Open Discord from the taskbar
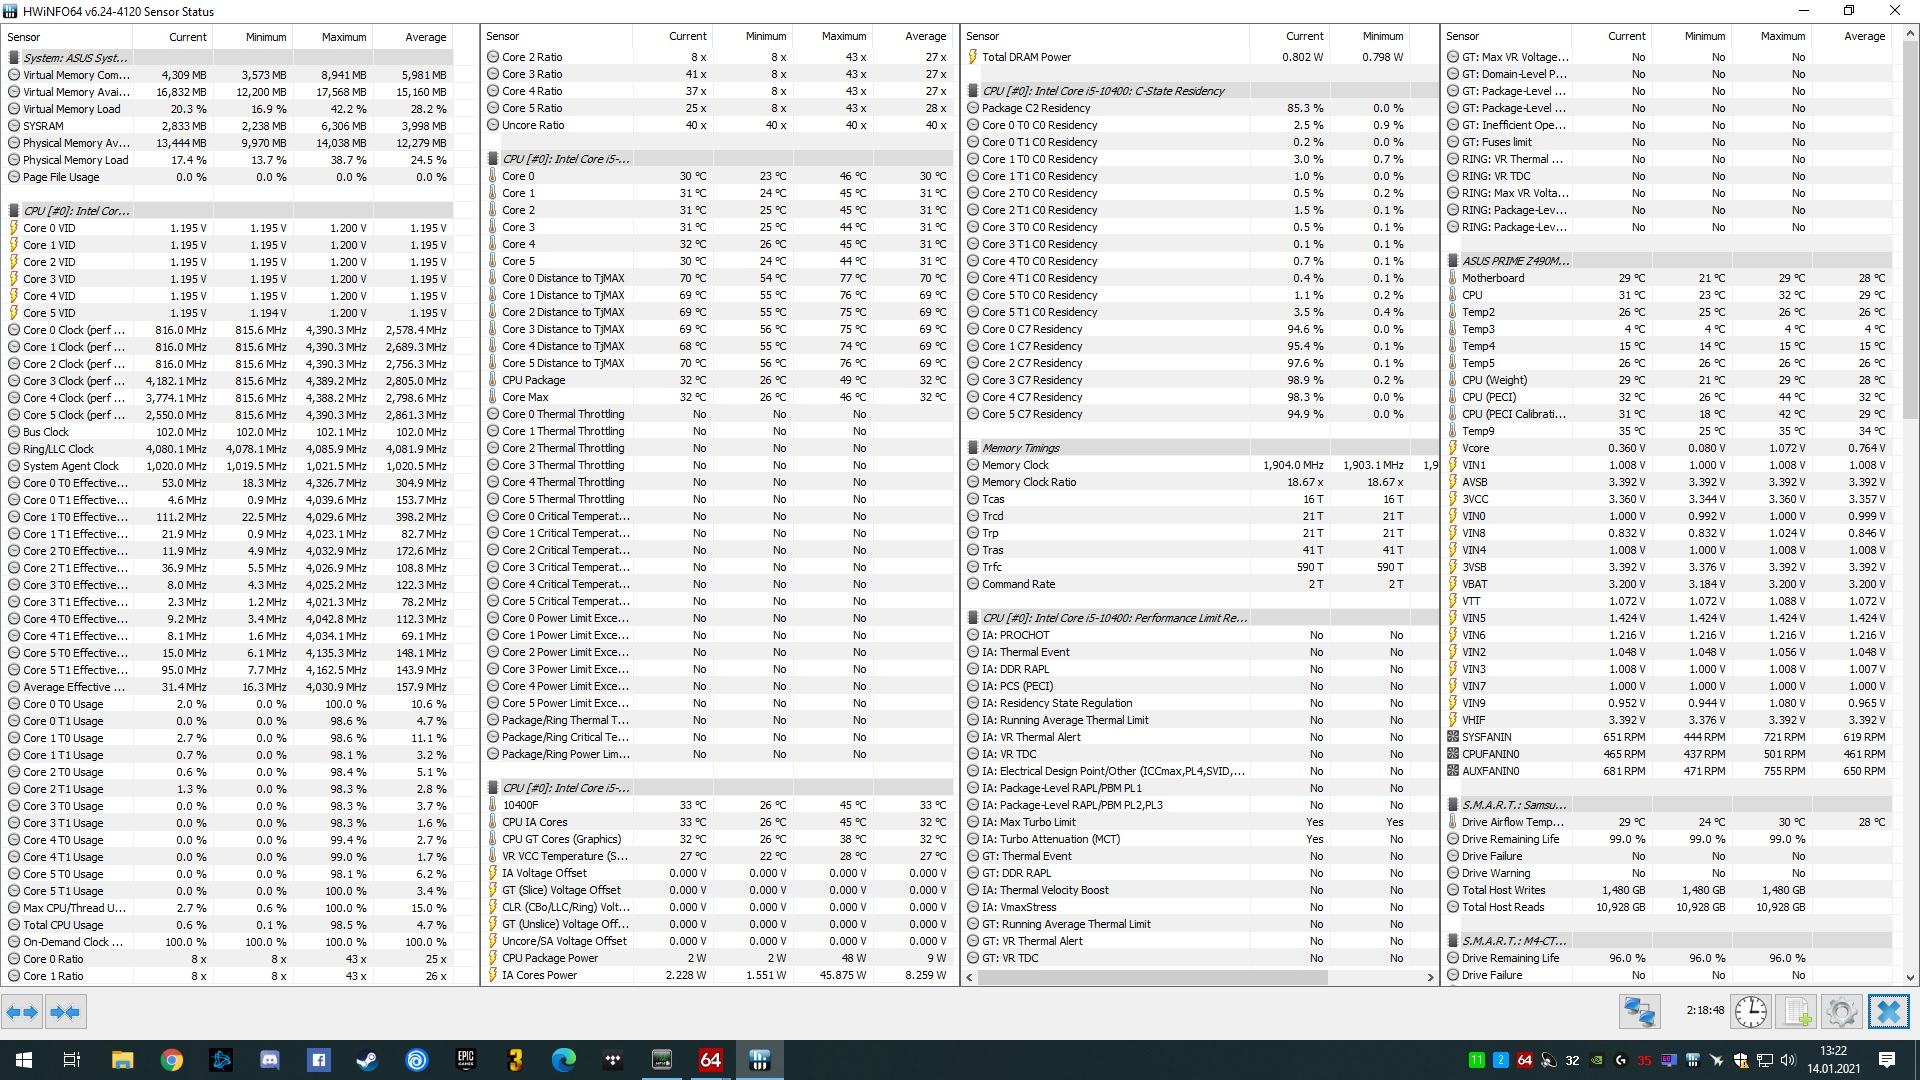The image size is (1920, 1080). [269, 1060]
